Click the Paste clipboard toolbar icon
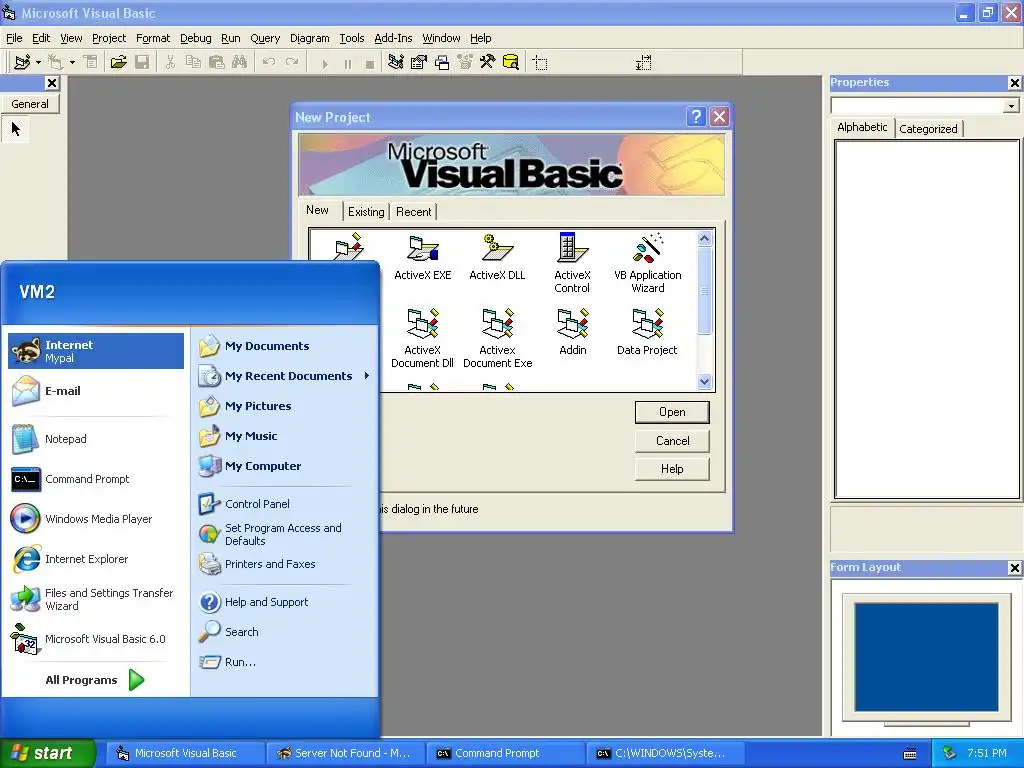 coord(216,62)
